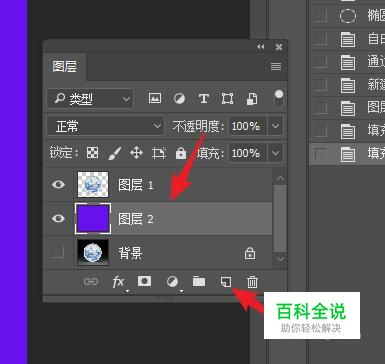Screen dimensions: 385x364
Task: Collapse the layers panel double-arrow
Action: (261, 47)
